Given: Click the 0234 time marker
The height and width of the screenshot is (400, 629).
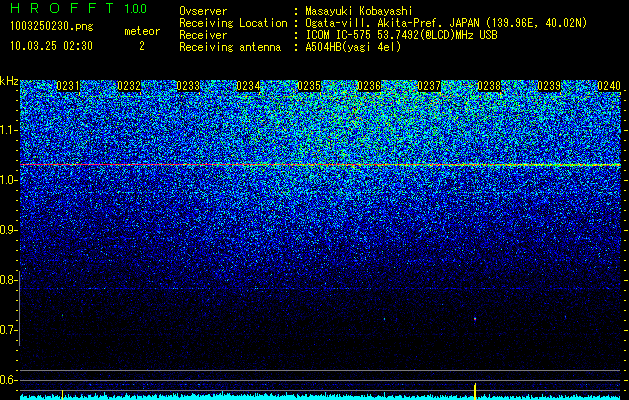Looking at the screenshot, I should 248,86.
